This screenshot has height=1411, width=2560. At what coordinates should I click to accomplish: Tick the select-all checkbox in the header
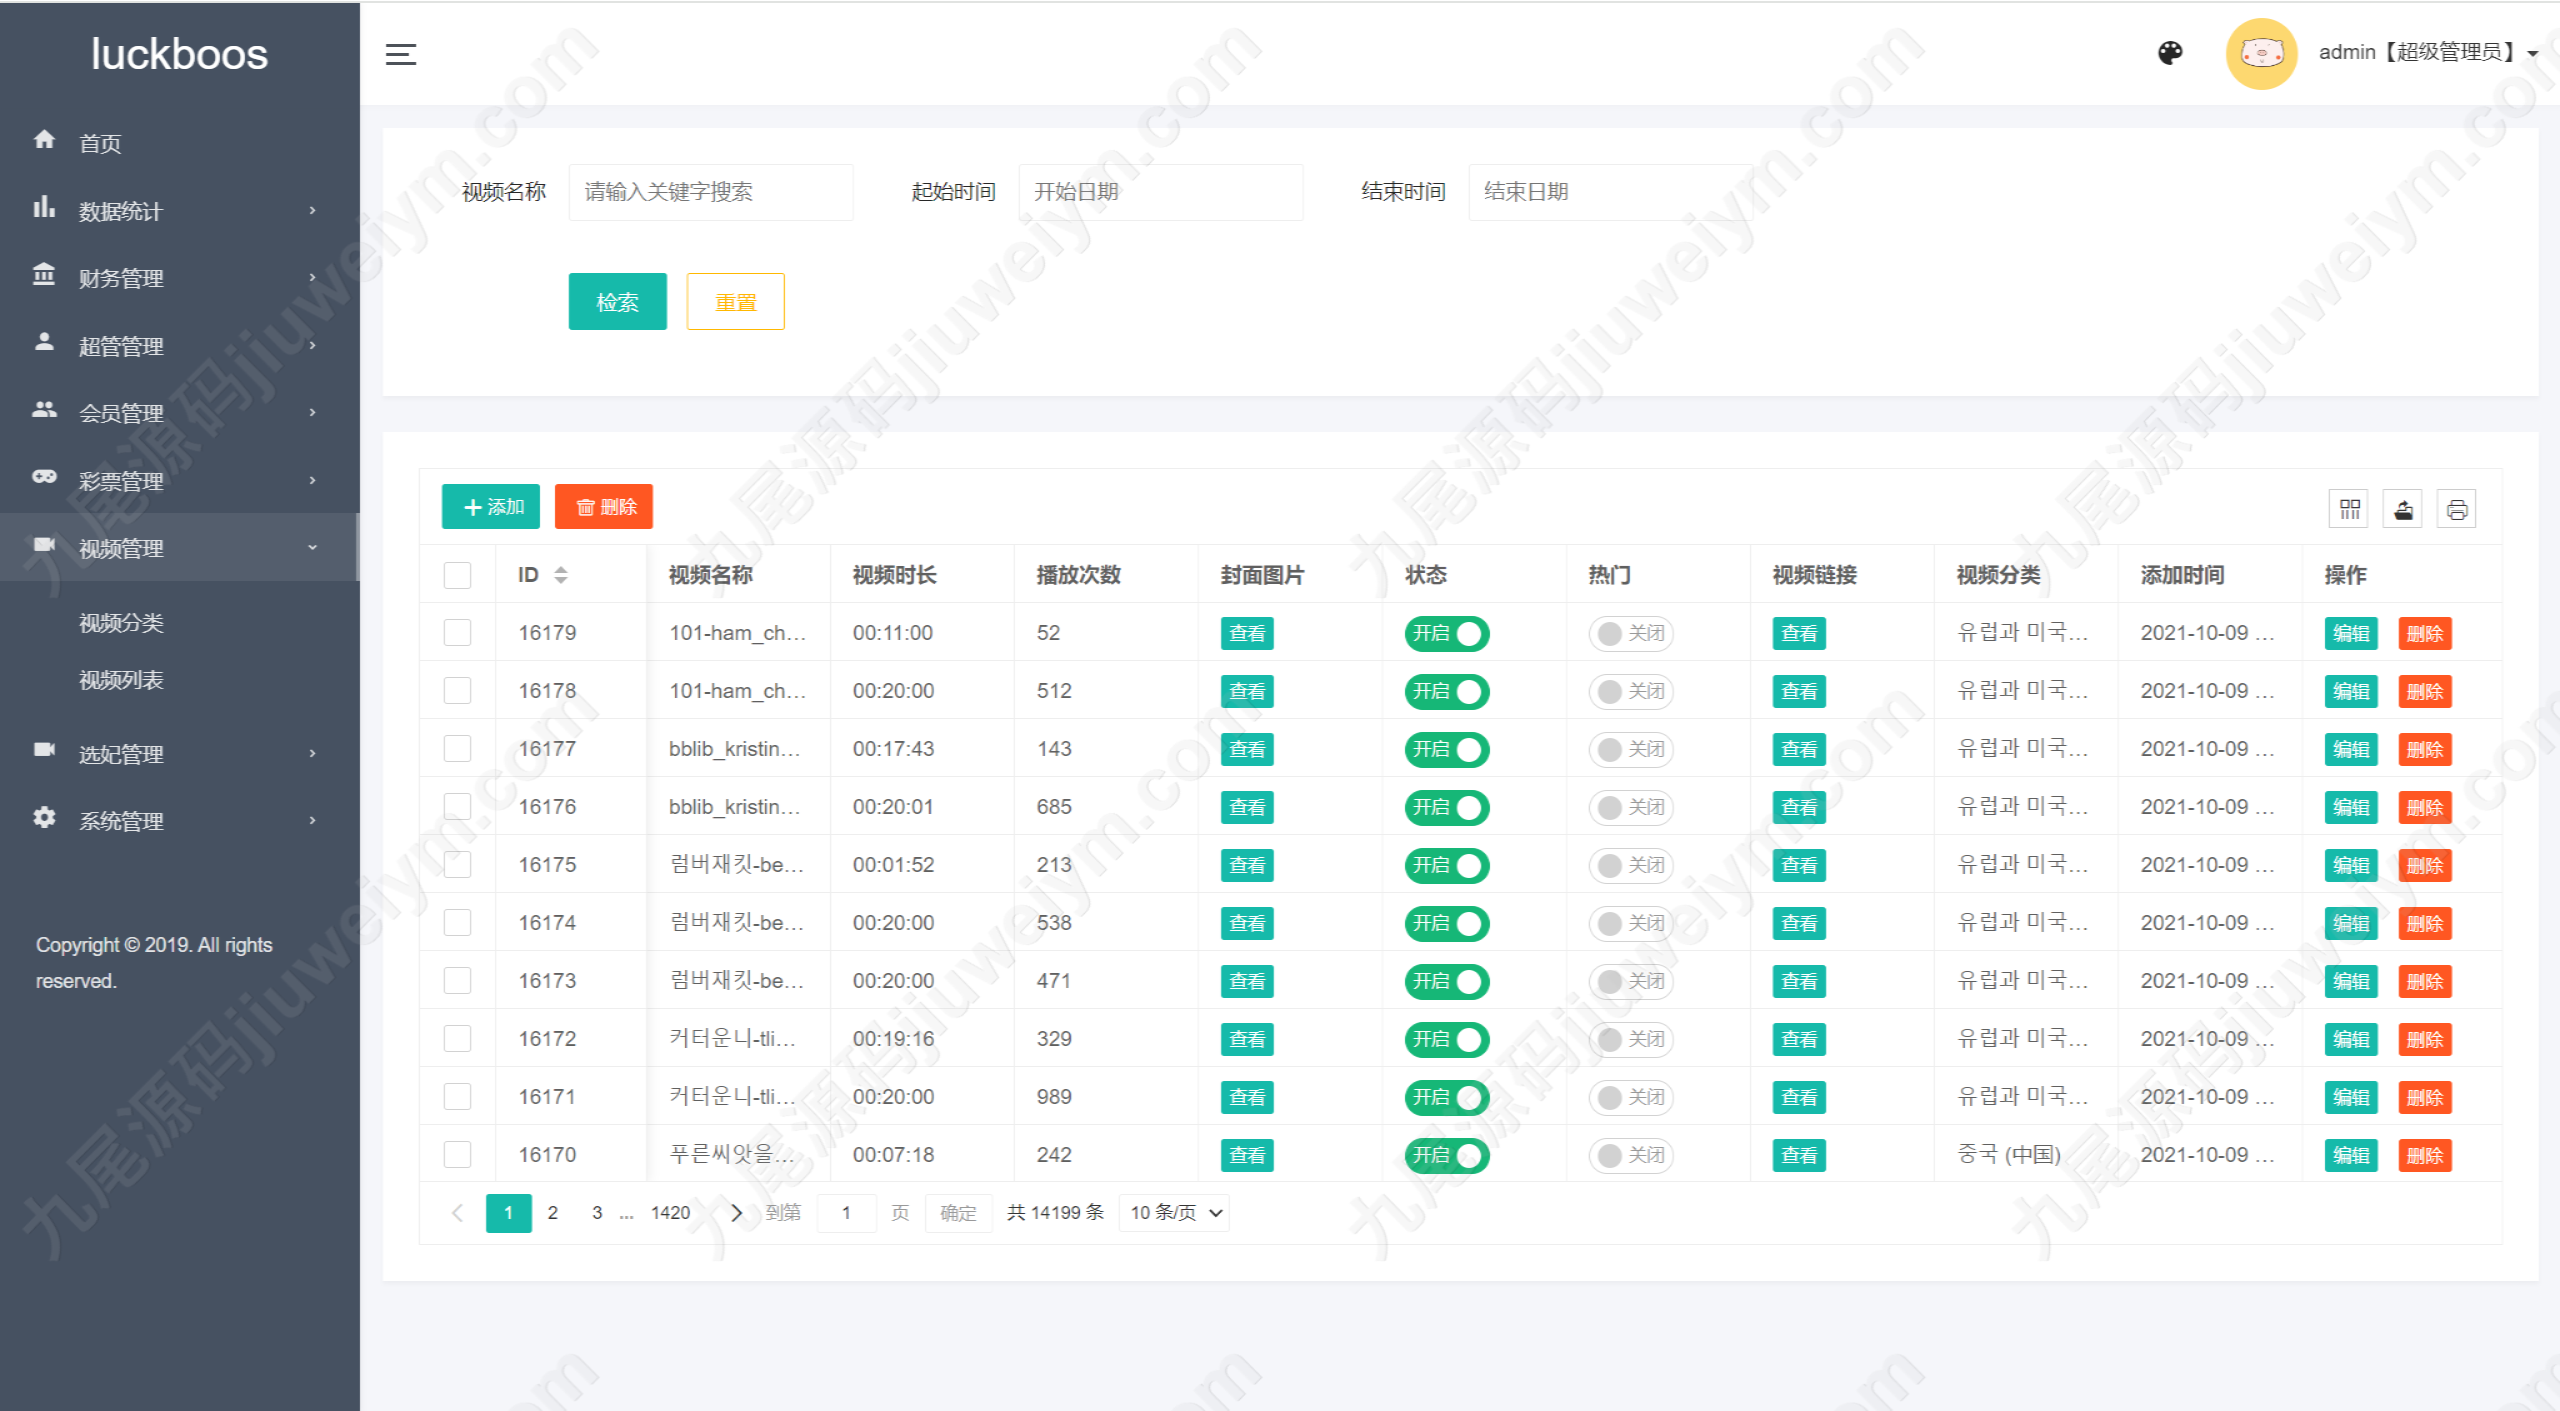(x=457, y=575)
